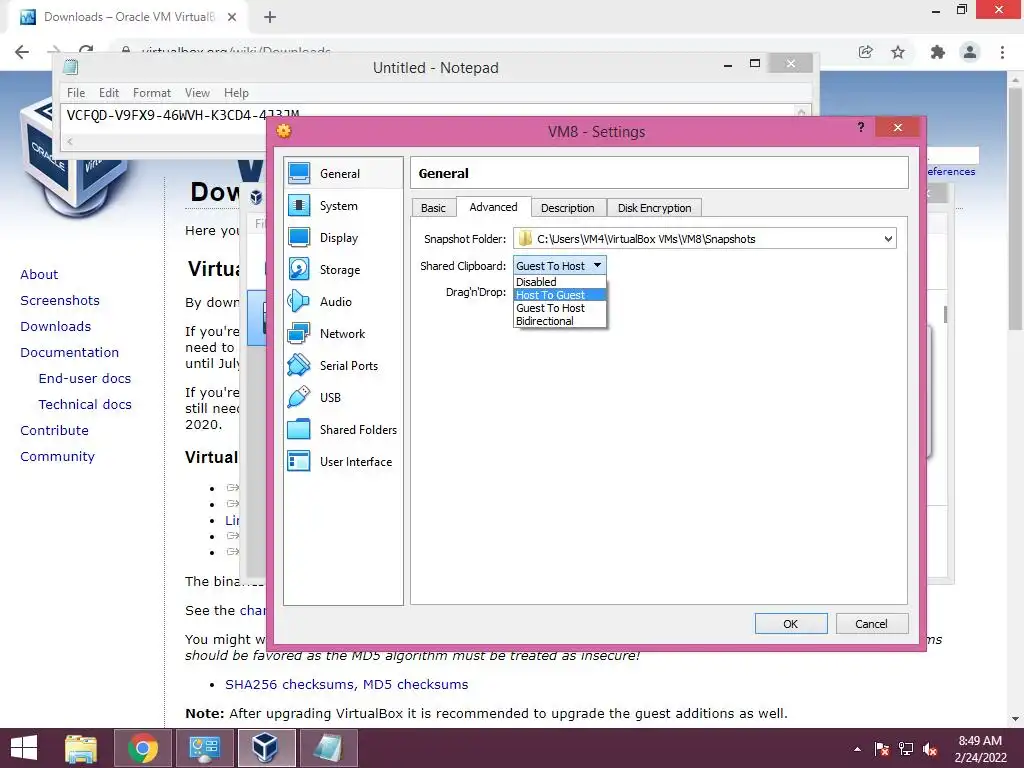Switch to the Description tab
1024x768 pixels.
click(568, 208)
